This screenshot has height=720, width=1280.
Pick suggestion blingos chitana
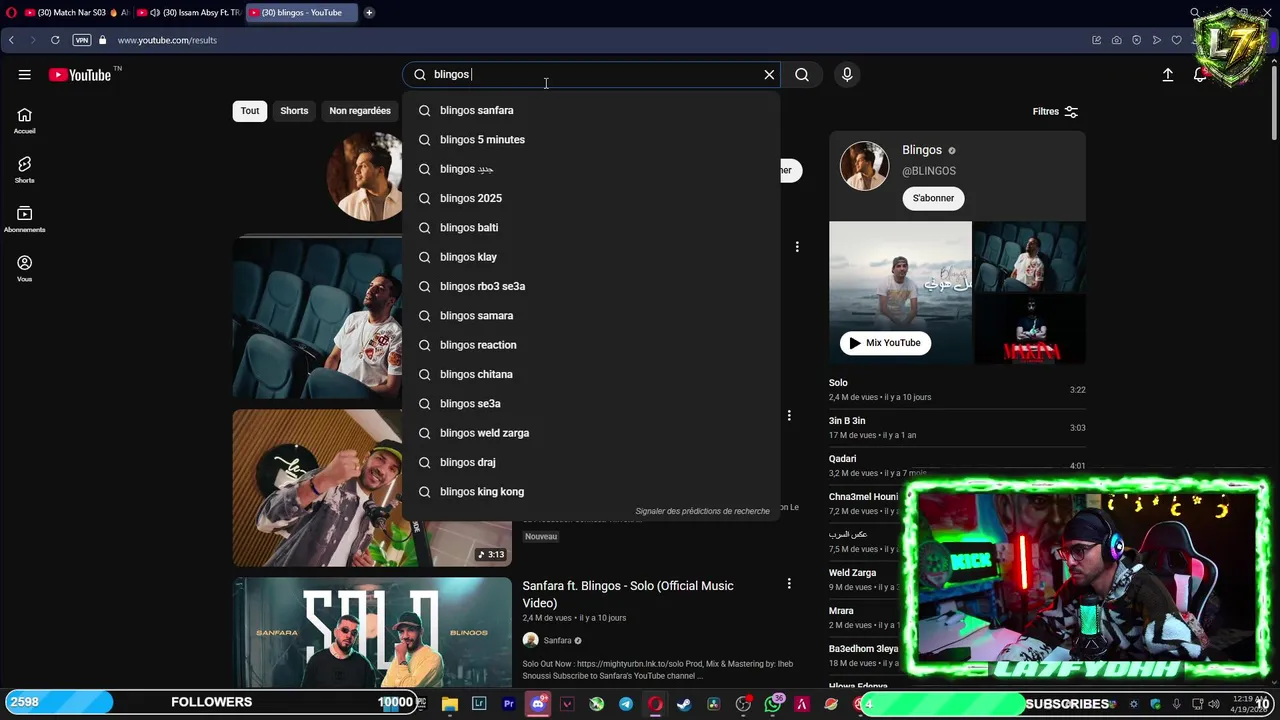click(591, 374)
